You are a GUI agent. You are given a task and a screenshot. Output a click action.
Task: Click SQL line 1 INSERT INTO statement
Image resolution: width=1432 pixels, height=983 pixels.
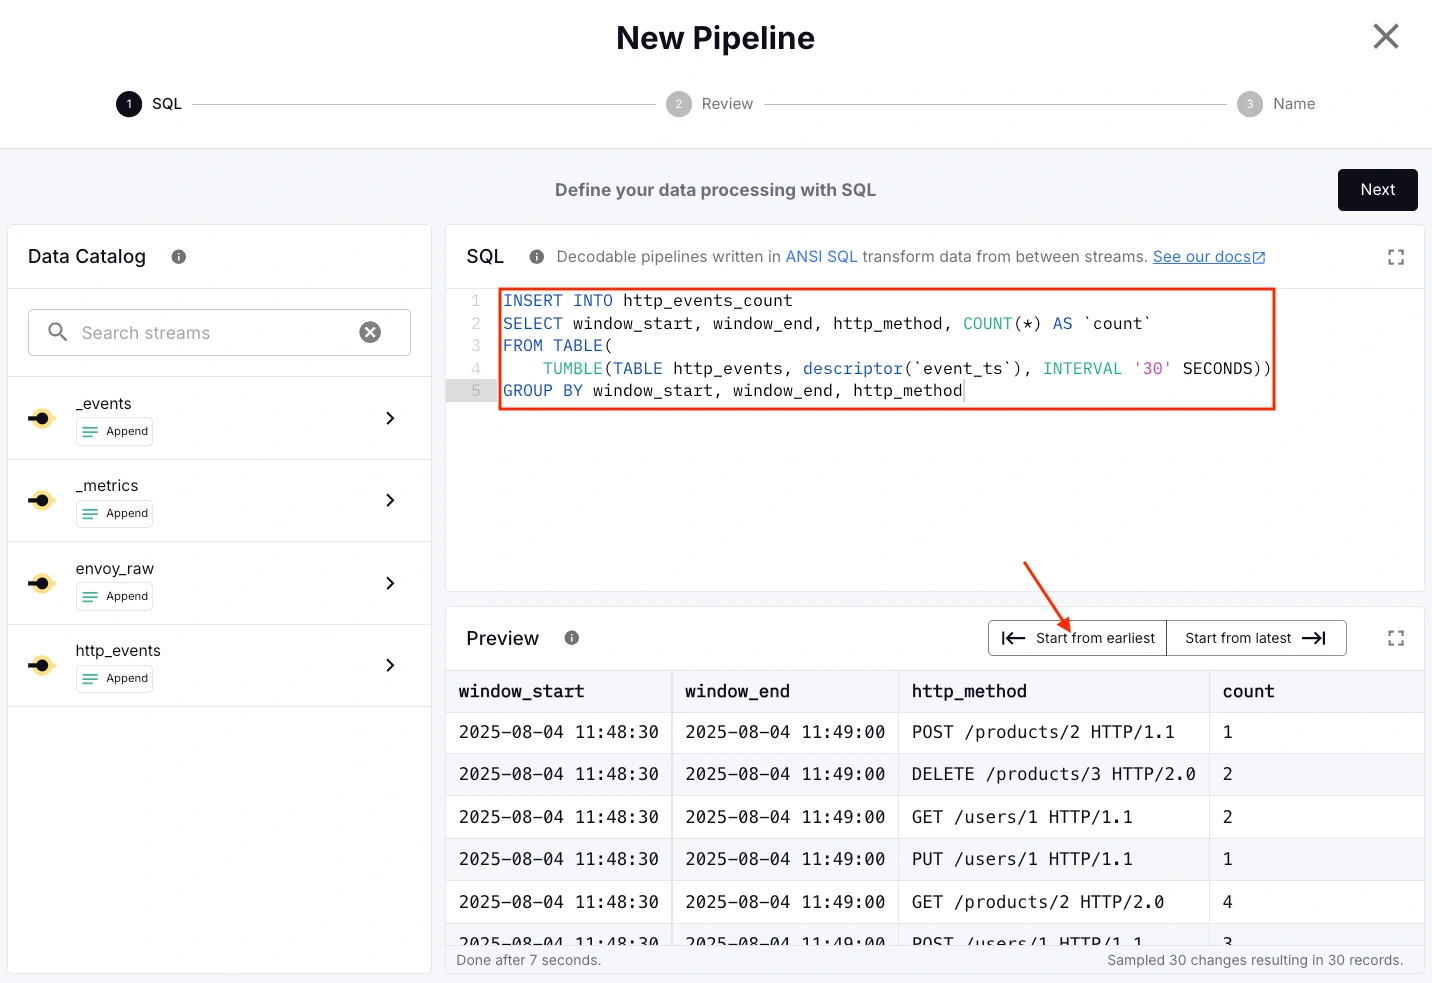point(648,301)
